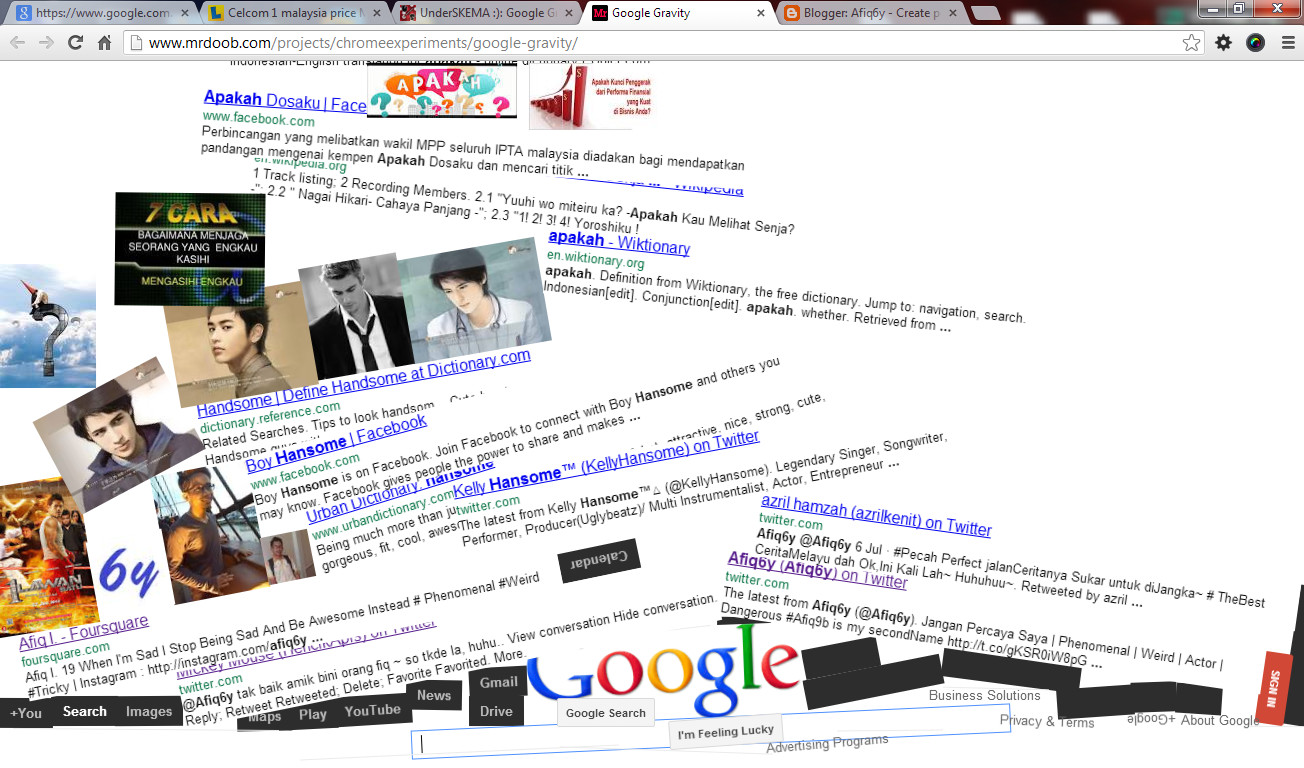Select the Google Gravity tab
The image size is (1304, 768).
click(x=677, y=14)
